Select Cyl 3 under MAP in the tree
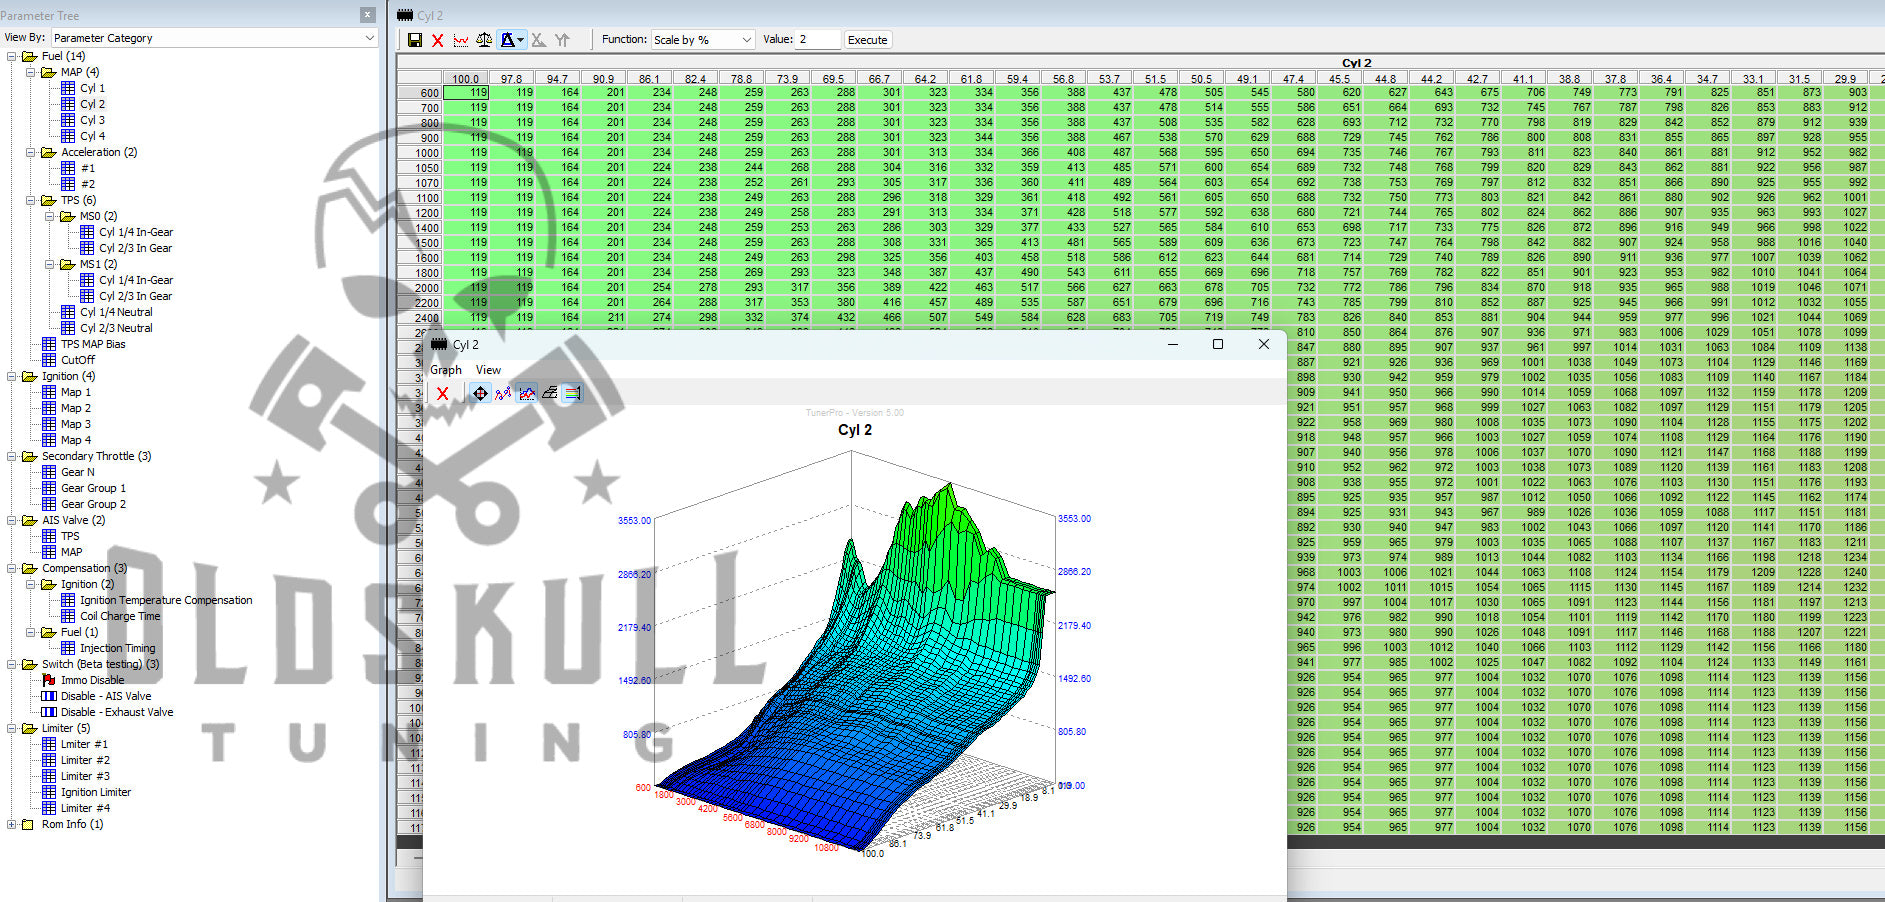This screenshot has height=902, width=1885. (x=92, y=120)
